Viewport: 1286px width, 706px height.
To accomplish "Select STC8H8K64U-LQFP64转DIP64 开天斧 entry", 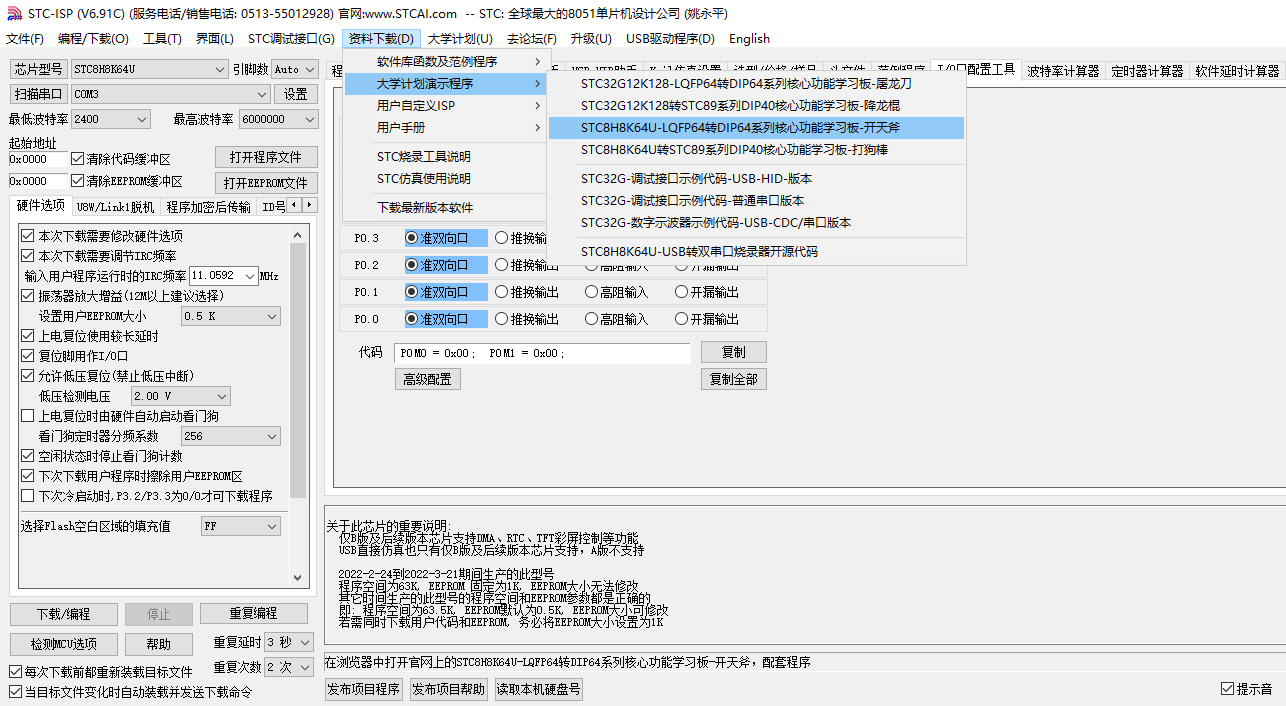I will click(756, 128).
